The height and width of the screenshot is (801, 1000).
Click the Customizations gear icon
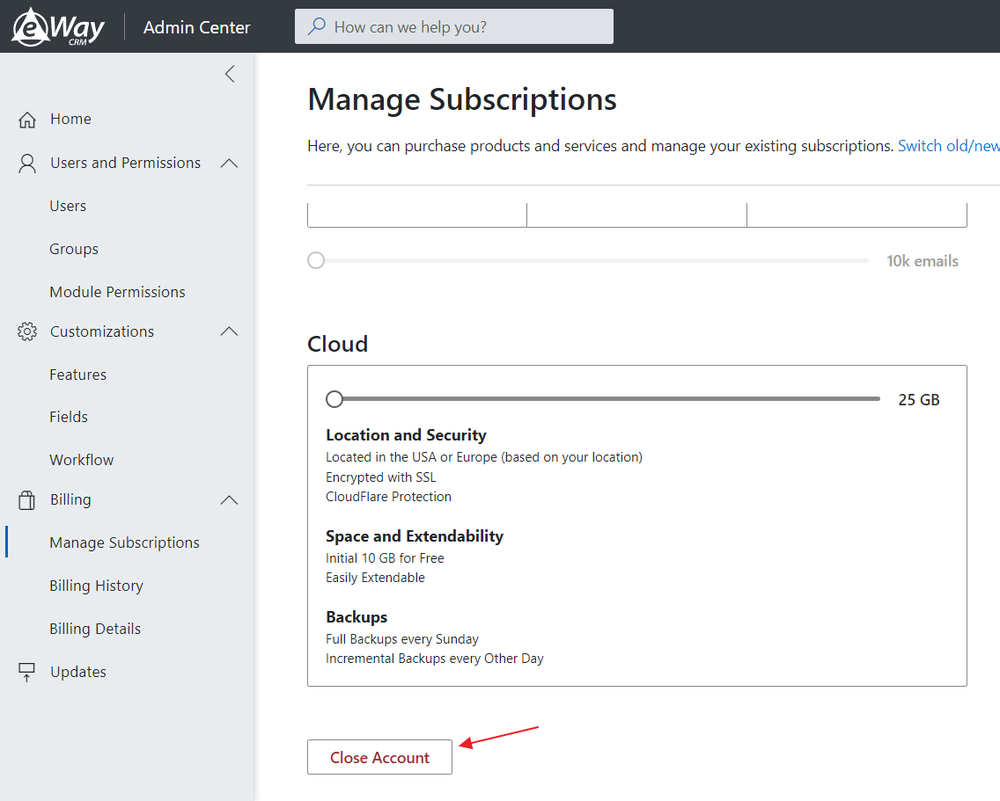(27, 332)
